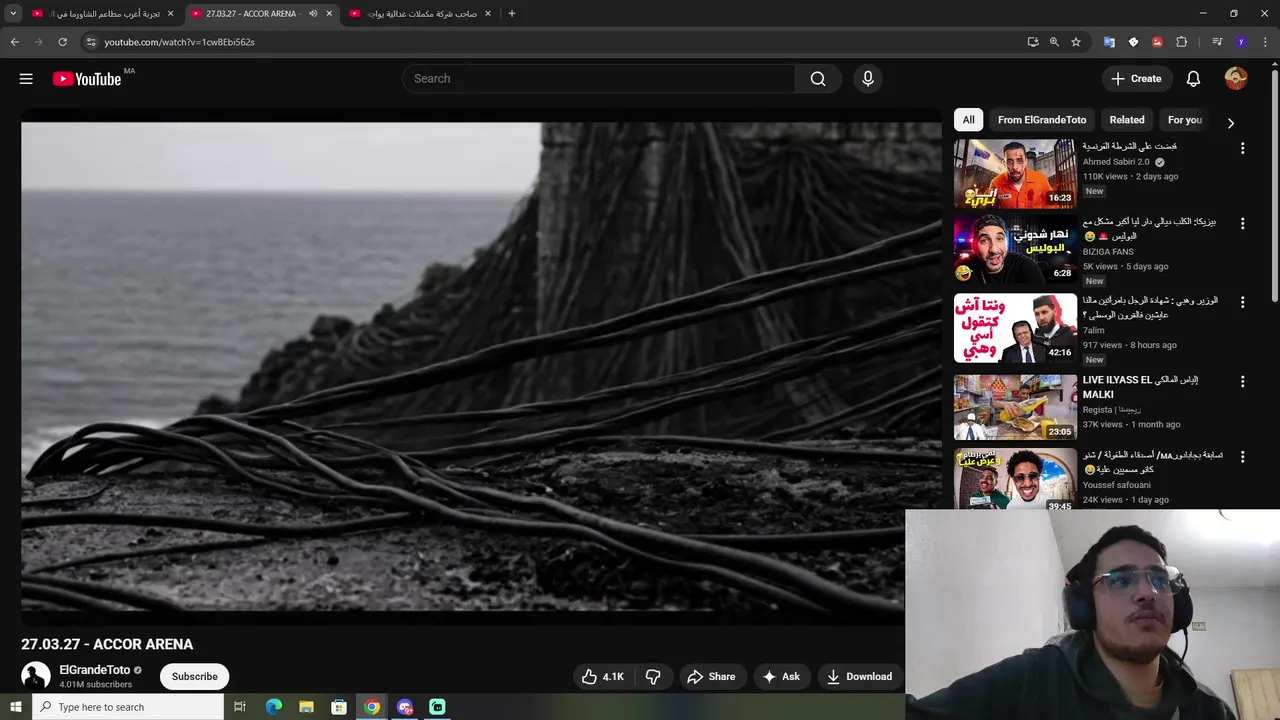Open the Extensions puzzle menu

click(x=1181, y=42)
